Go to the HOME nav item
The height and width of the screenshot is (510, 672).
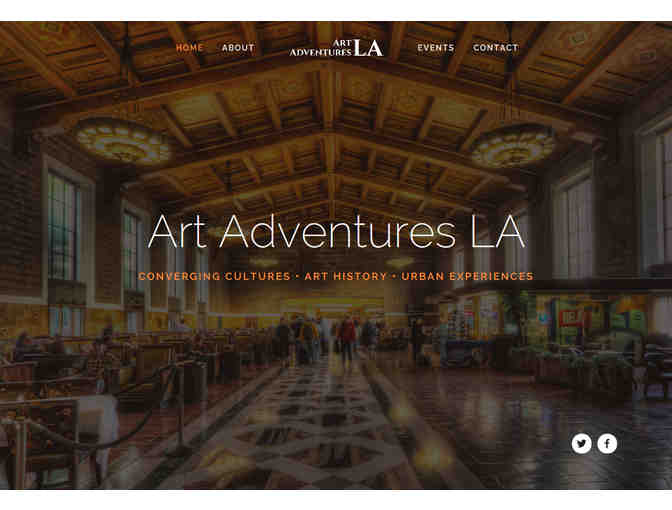click(189, 48)
